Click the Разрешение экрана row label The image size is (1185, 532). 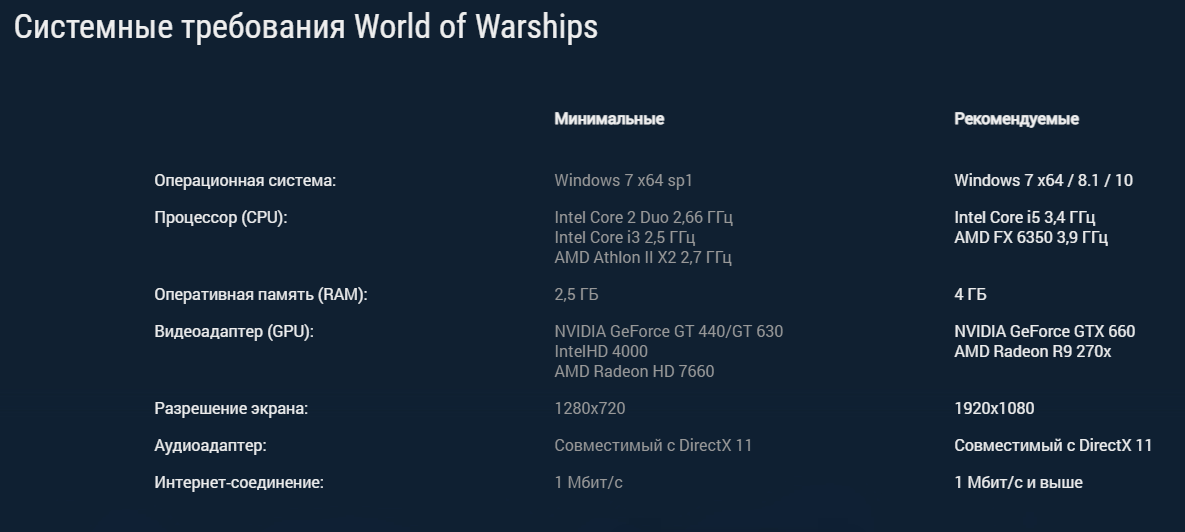231,409
